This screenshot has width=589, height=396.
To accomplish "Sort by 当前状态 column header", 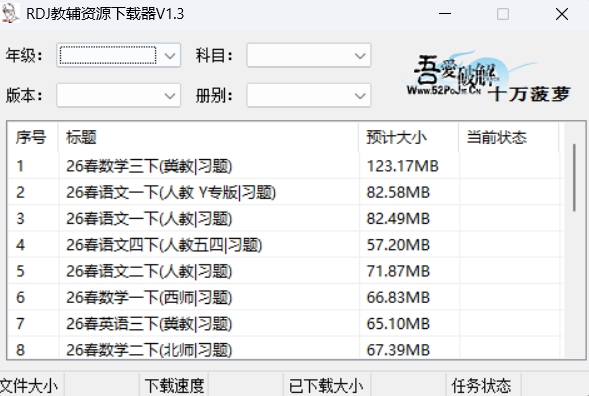I will [509, 137].
